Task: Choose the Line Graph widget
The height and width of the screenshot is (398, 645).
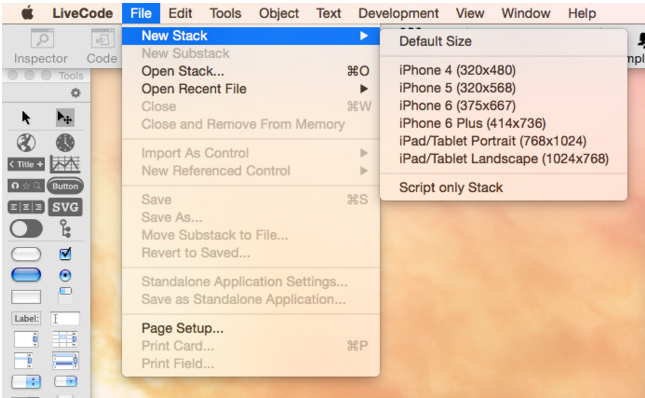Action: (65, 164)
